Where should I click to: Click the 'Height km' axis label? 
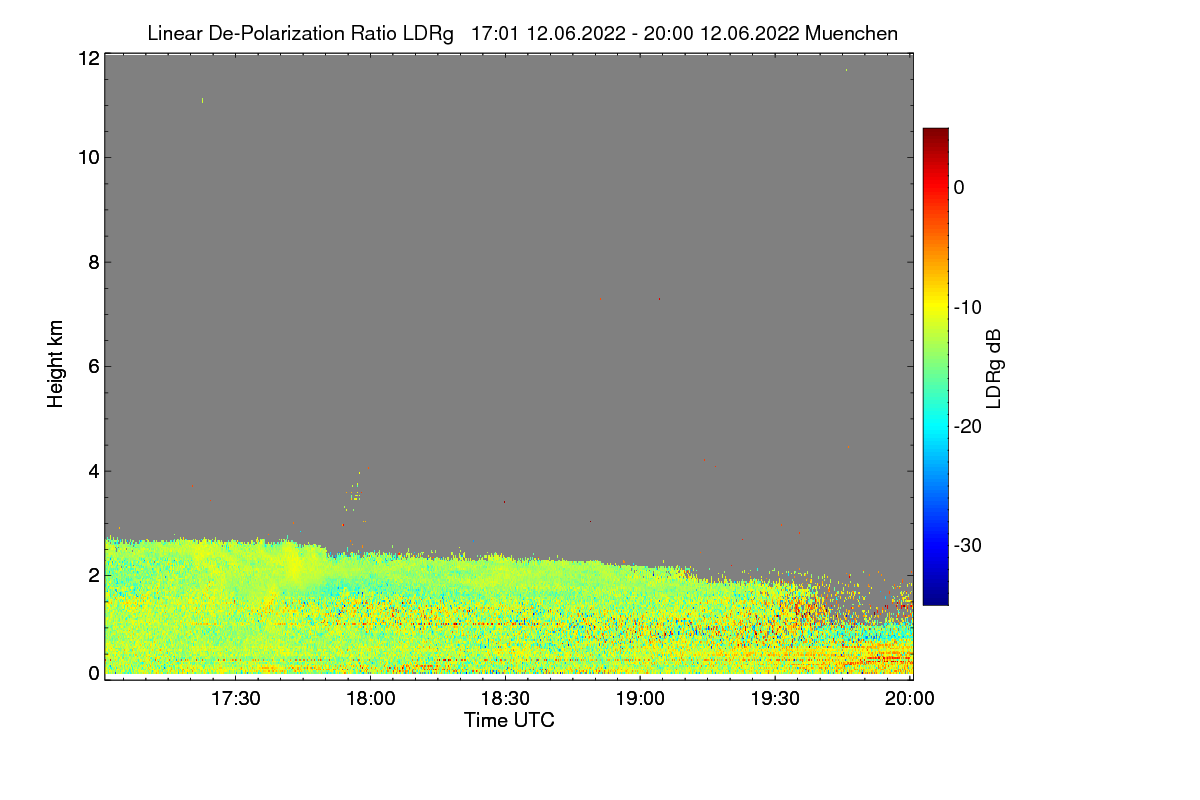[x=55, y=364]
